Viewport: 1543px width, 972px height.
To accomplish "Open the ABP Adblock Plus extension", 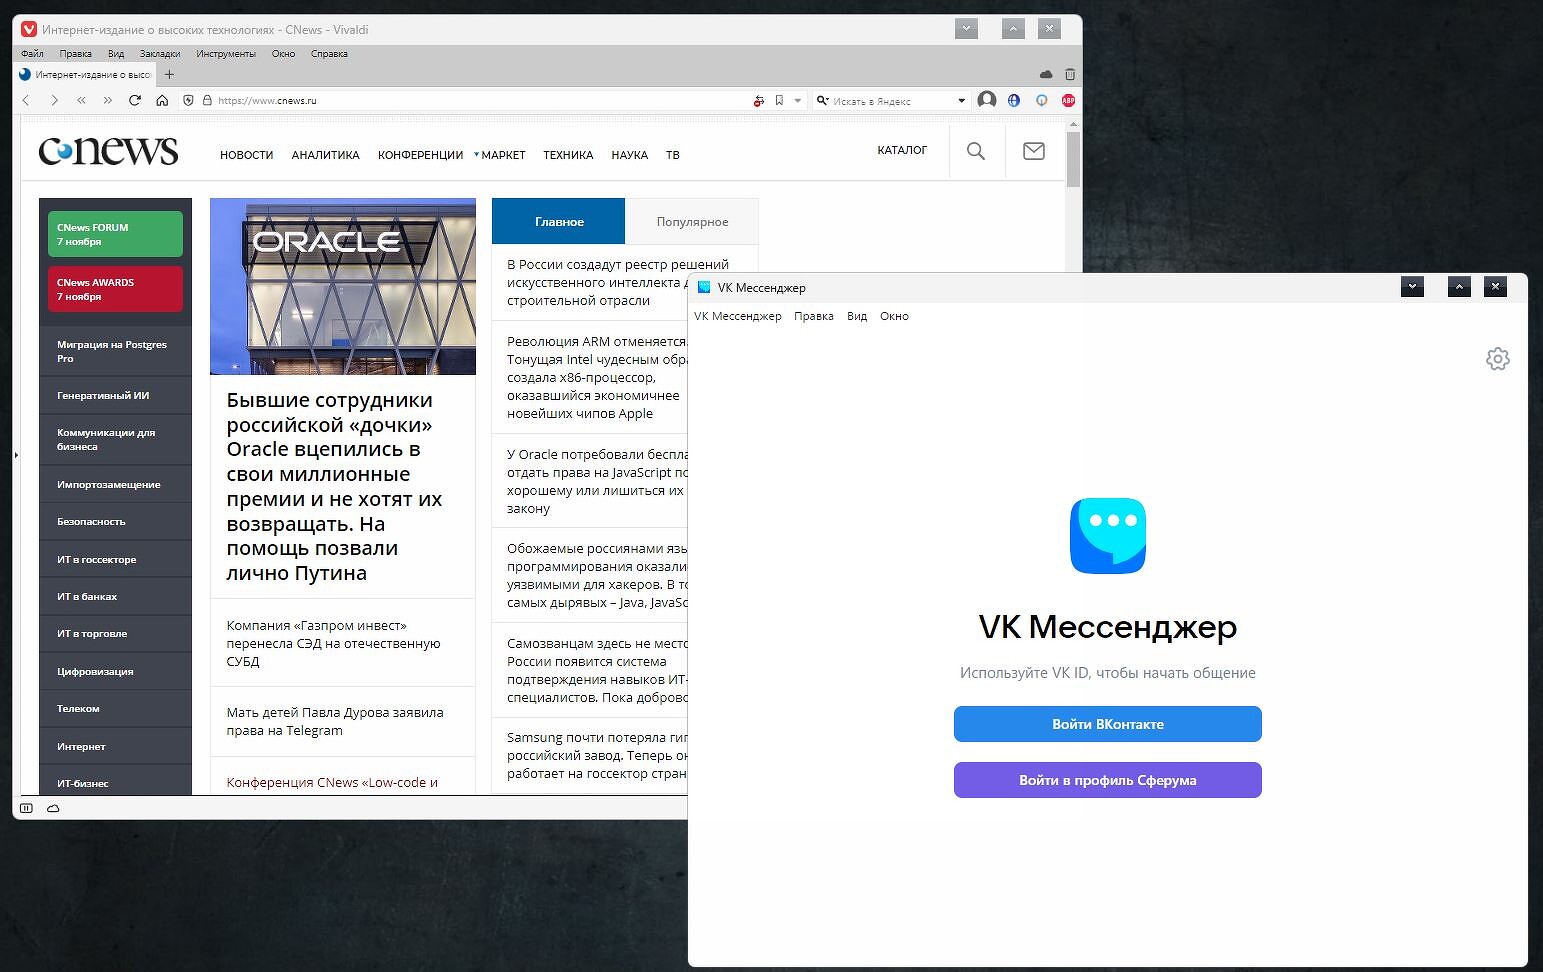I will pyautogui.click(x=1068, y=100).
